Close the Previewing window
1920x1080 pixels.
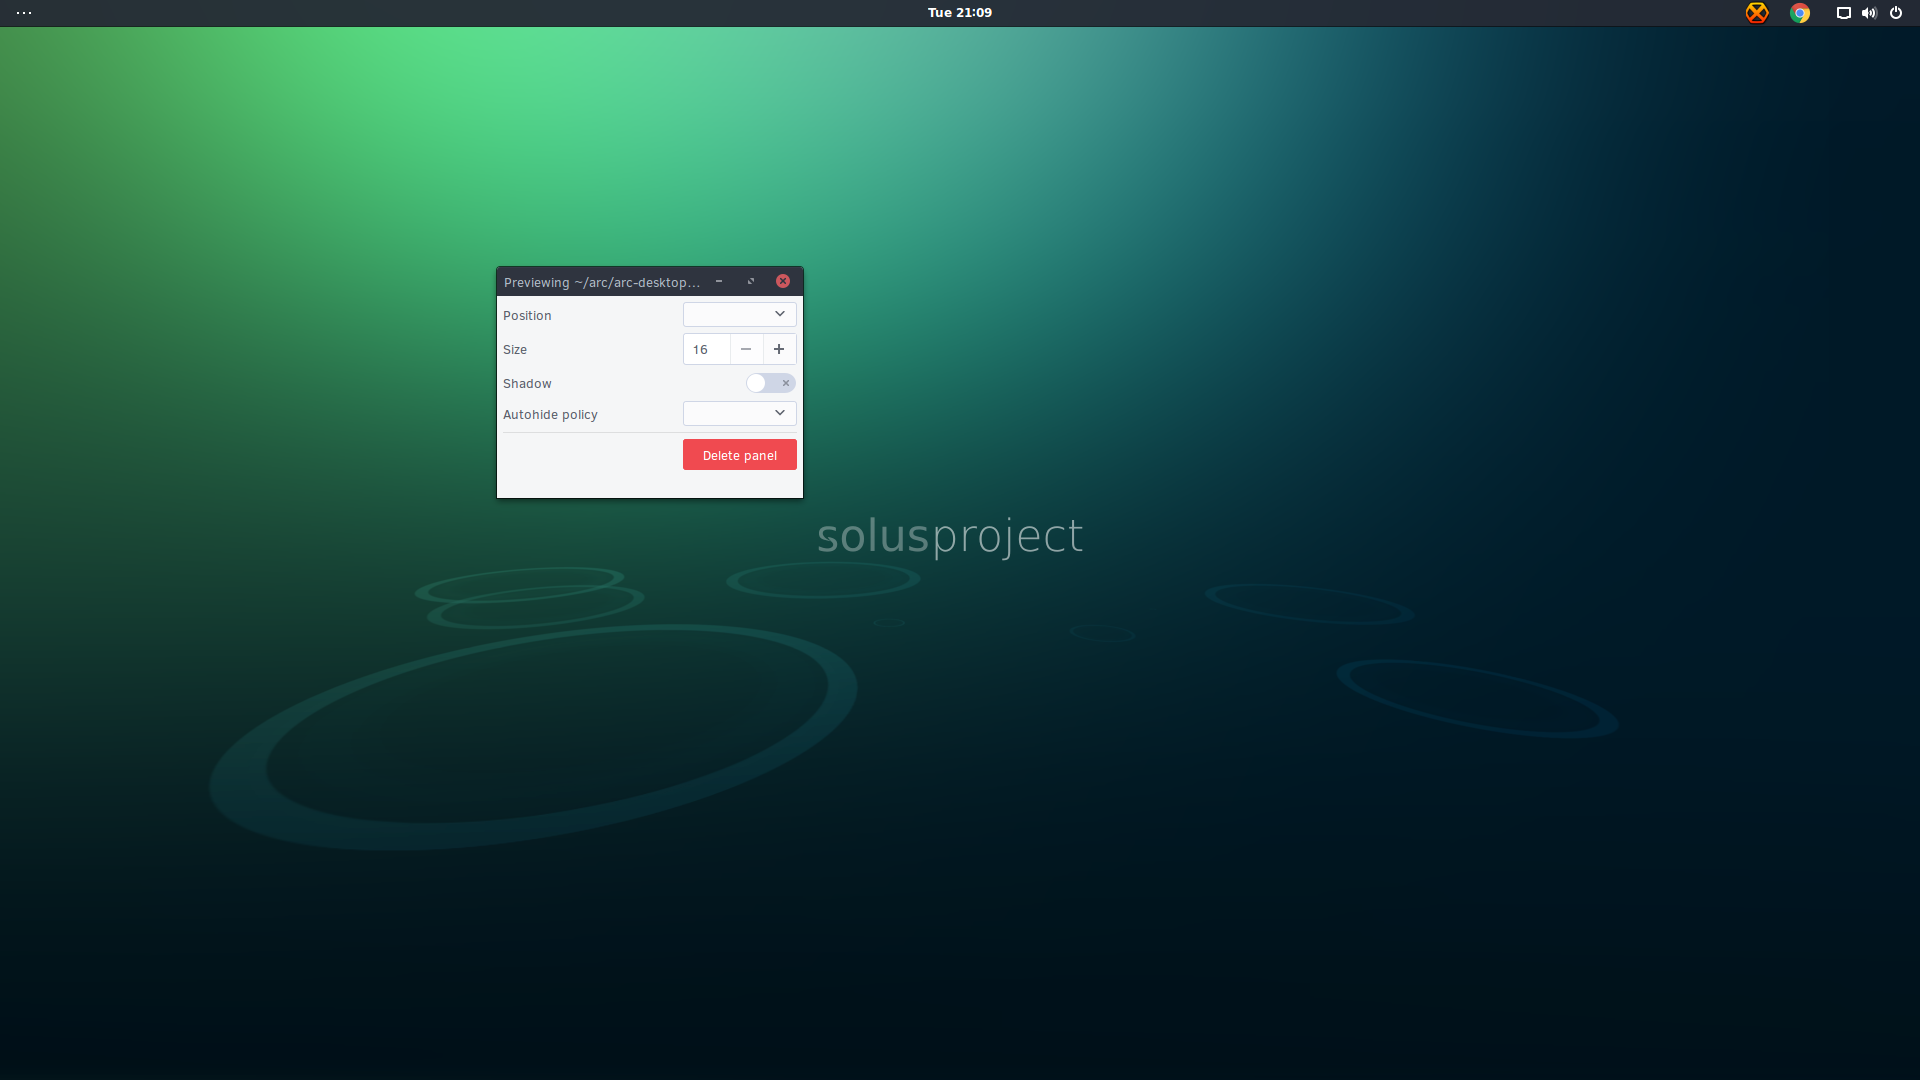[783, 281]
